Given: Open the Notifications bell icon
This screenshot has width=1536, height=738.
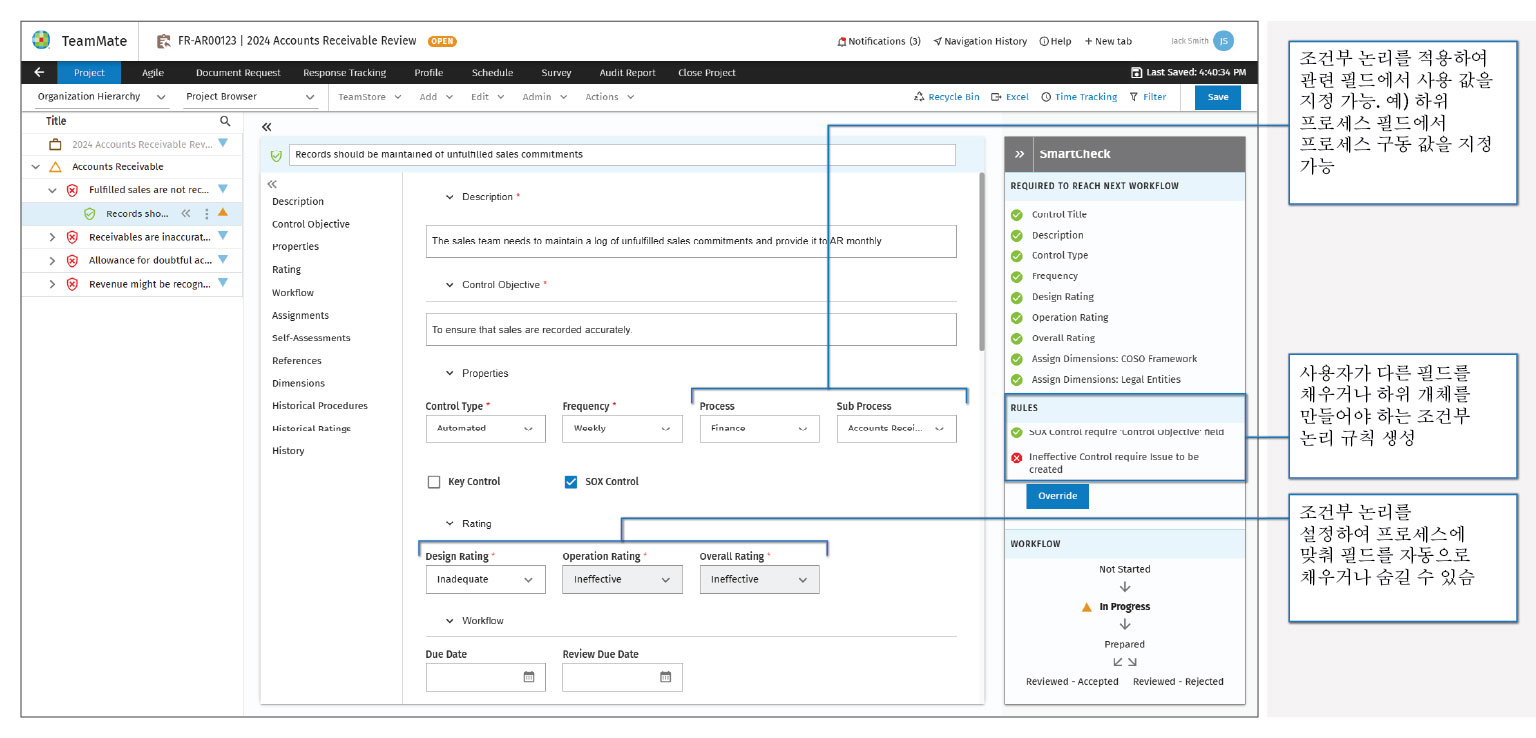Looking at the screenshot, I should coord(841,42).
